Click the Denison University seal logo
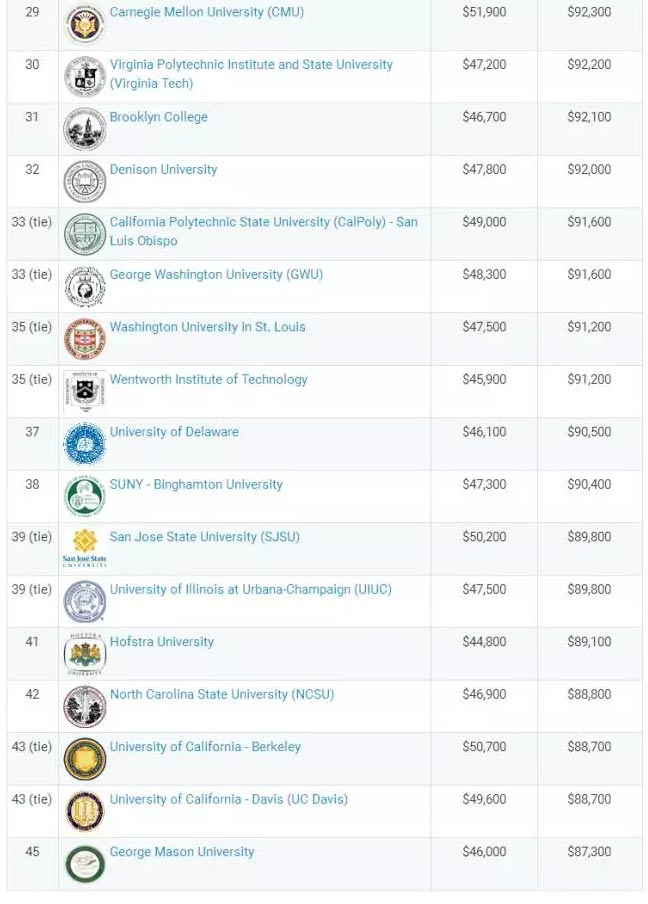 pos(85,182)
